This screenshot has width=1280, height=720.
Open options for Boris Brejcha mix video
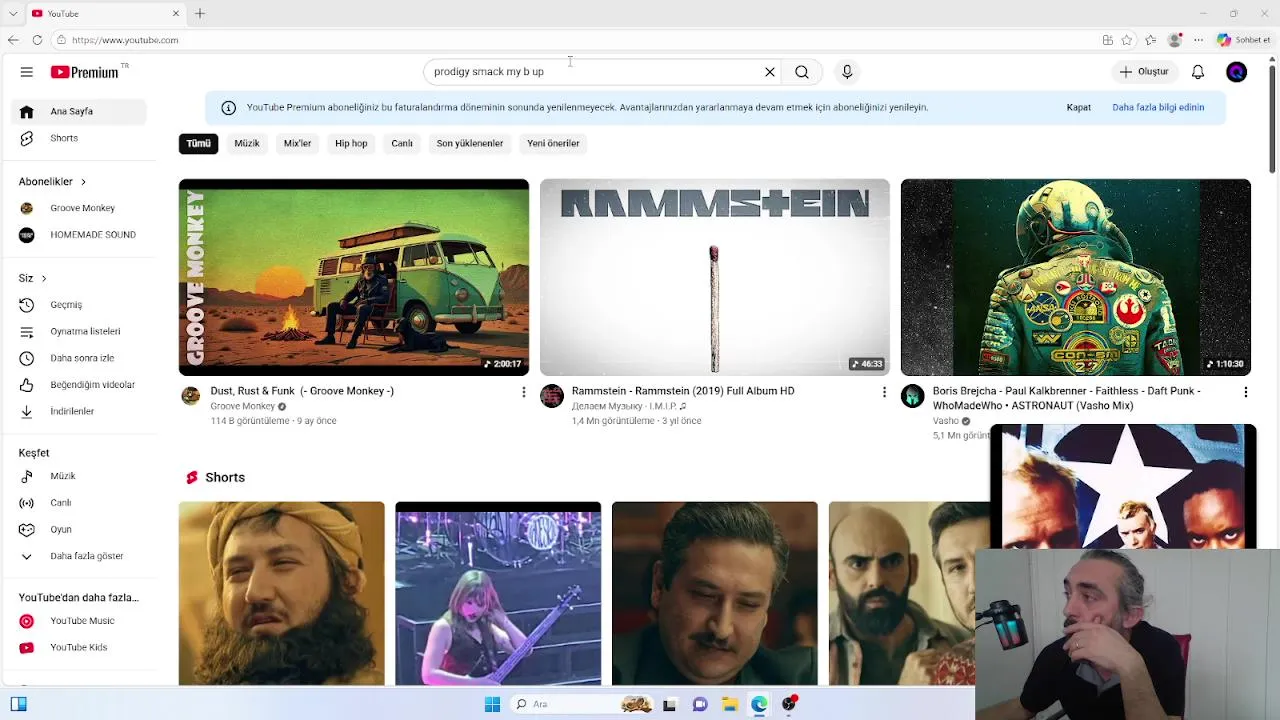pos(1245,392)
